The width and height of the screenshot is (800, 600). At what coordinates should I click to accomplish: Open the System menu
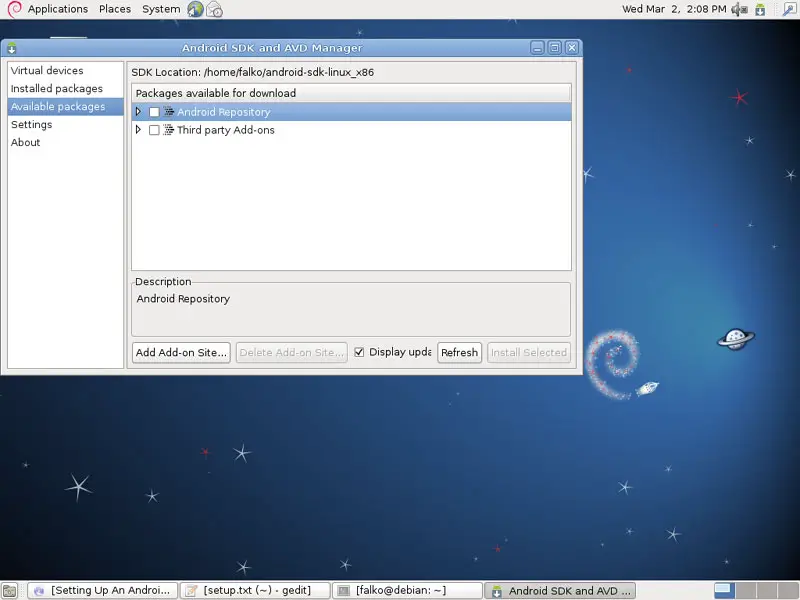[161, 9]
